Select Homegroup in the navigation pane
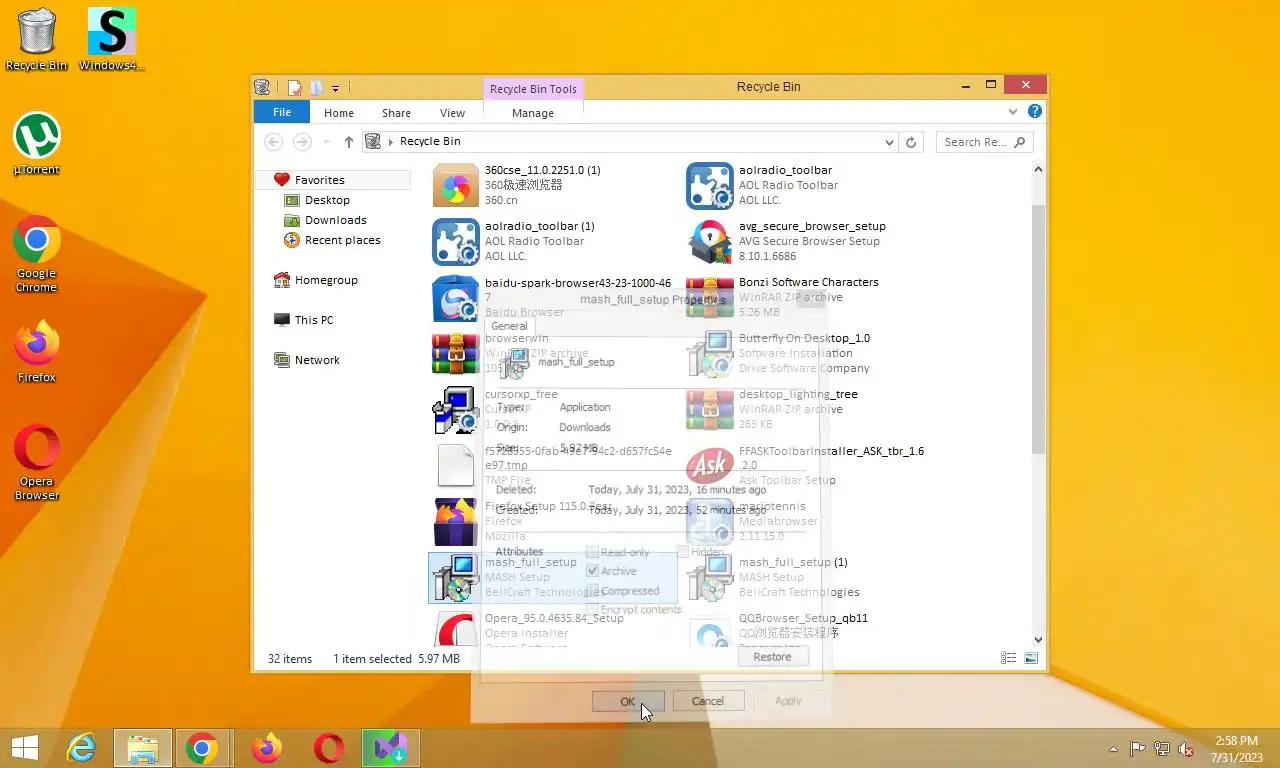Image resolution: width=1280 pixels, height=768 pixels. click(x=326, y=280)
